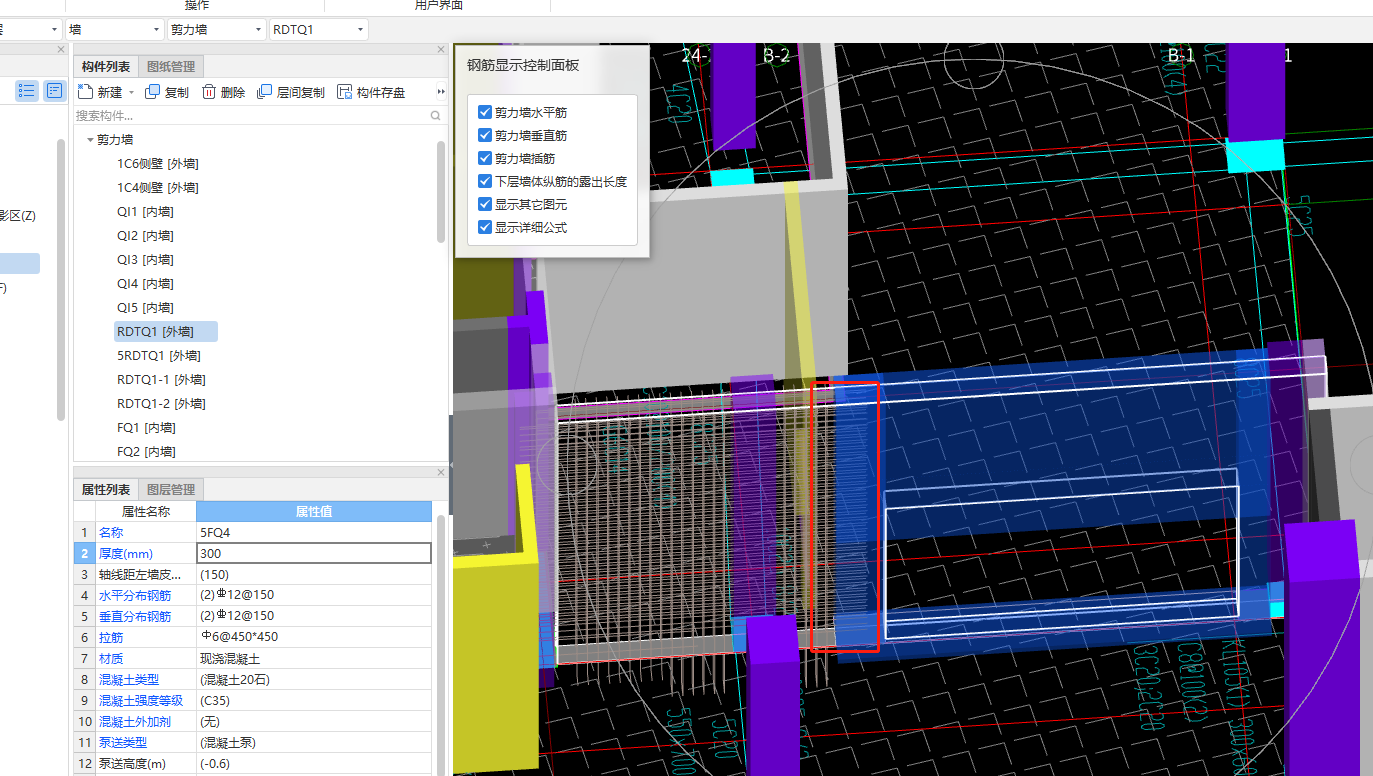Click the 复制 copy icon
The width and height of the screenshot is (1373, 776).
pyautogui.click(x=153, y=92)
